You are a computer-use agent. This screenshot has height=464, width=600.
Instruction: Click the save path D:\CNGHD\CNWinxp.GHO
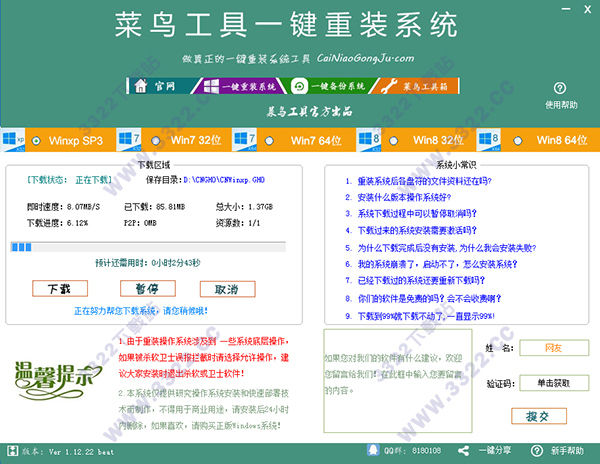[224, 179]
